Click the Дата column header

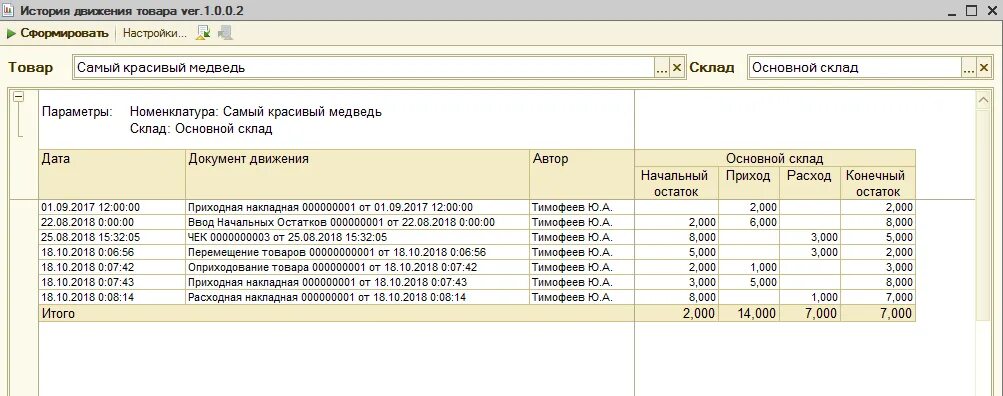point(112,174)
